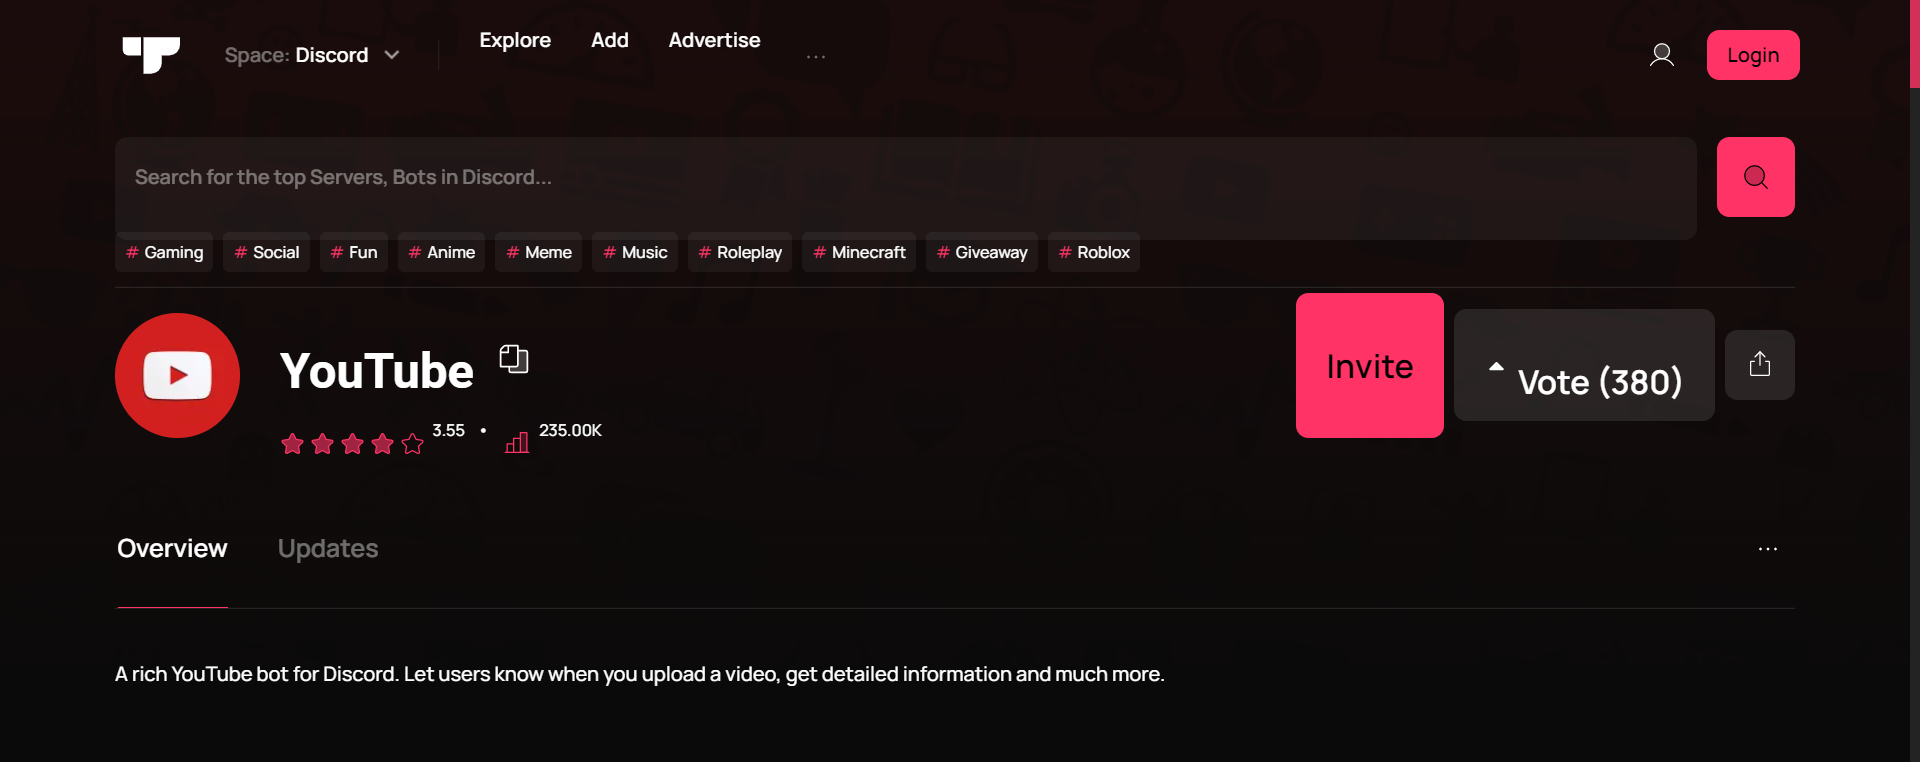Select the Social tag
Viewport: 1920px width, 762px height.
(x=266, y=252)
